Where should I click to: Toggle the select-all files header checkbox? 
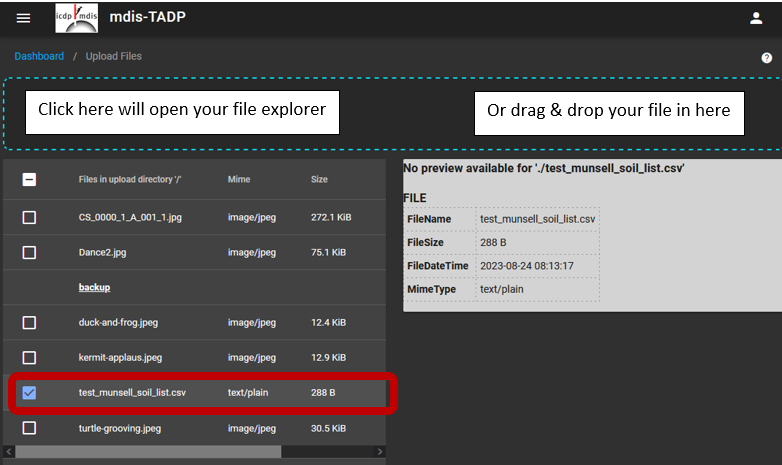29,180
